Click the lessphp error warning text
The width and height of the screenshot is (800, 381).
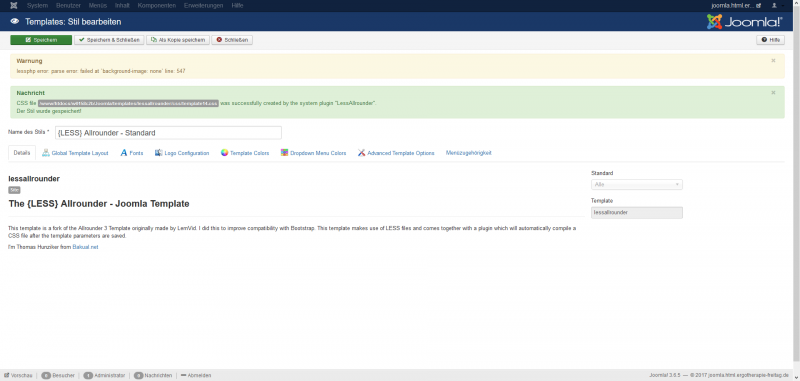pyautogui.click(x=101, y=71)
